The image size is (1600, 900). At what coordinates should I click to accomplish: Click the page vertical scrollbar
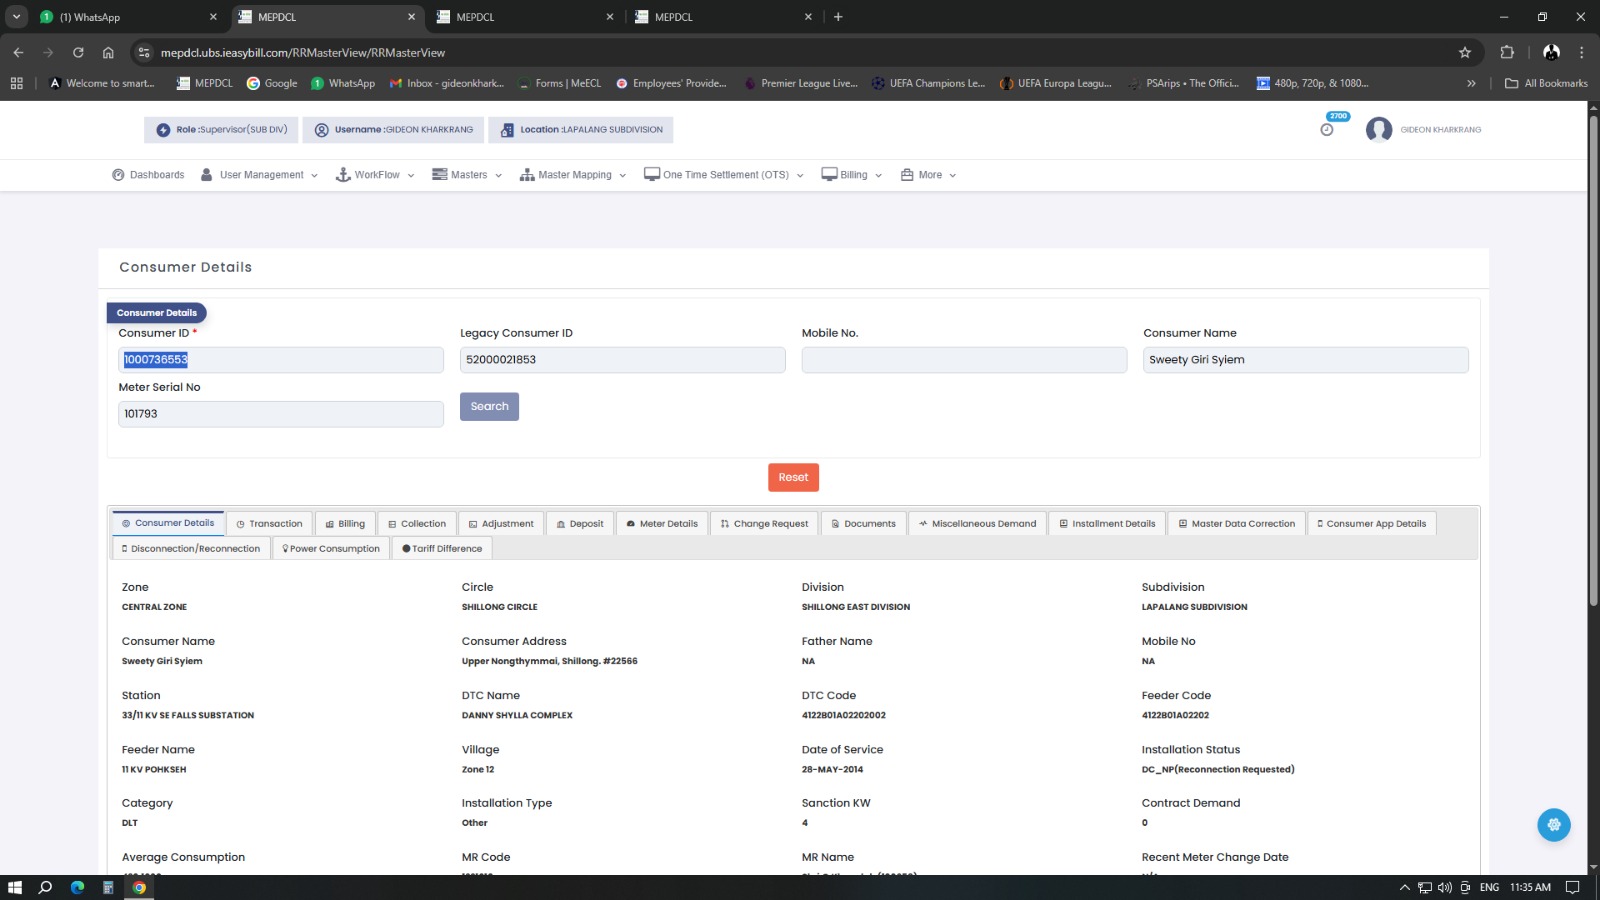tap(1593, 400)
